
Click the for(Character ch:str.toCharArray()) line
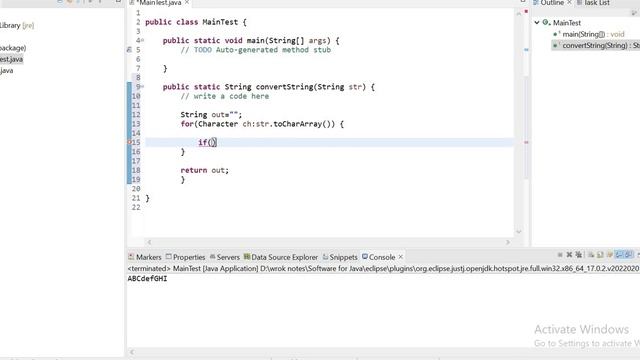[x=262, y=124]
